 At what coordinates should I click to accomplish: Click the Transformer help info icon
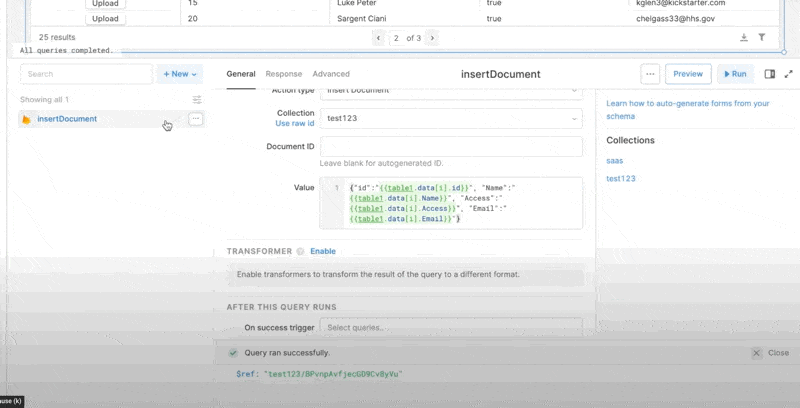pos(299,251)
